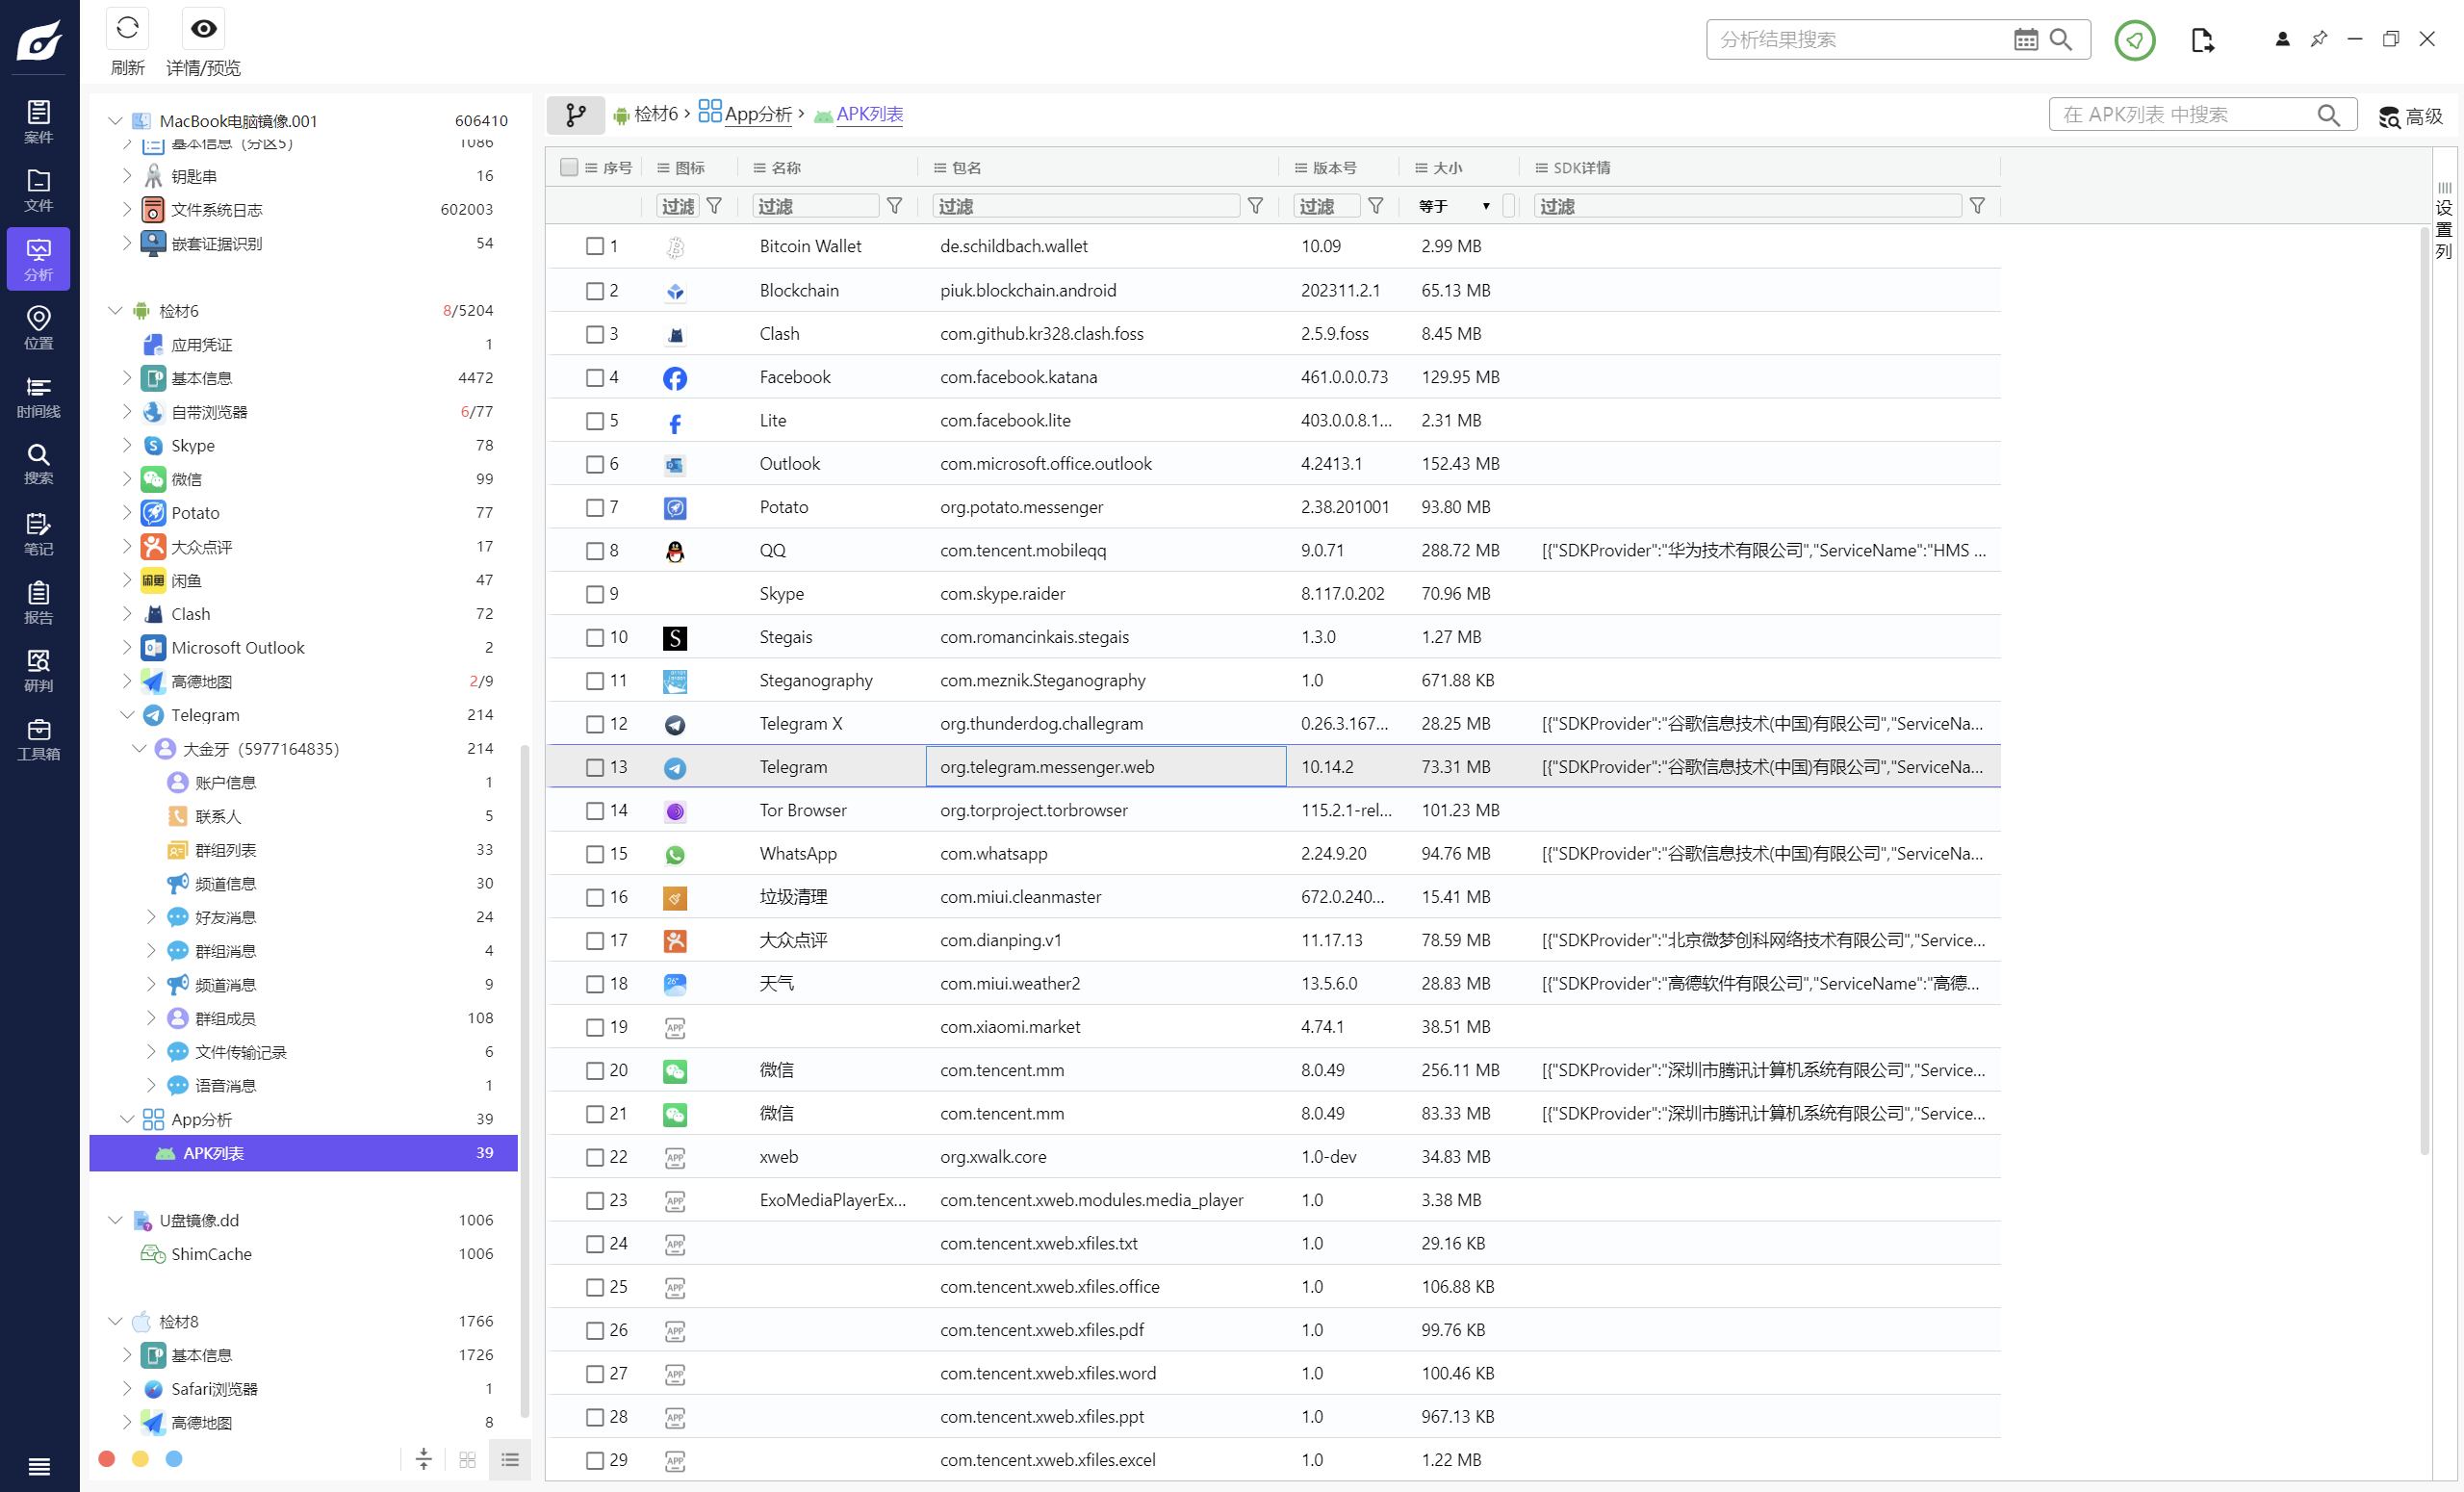Select the 分析 sidebar tab

click(38, 259)
